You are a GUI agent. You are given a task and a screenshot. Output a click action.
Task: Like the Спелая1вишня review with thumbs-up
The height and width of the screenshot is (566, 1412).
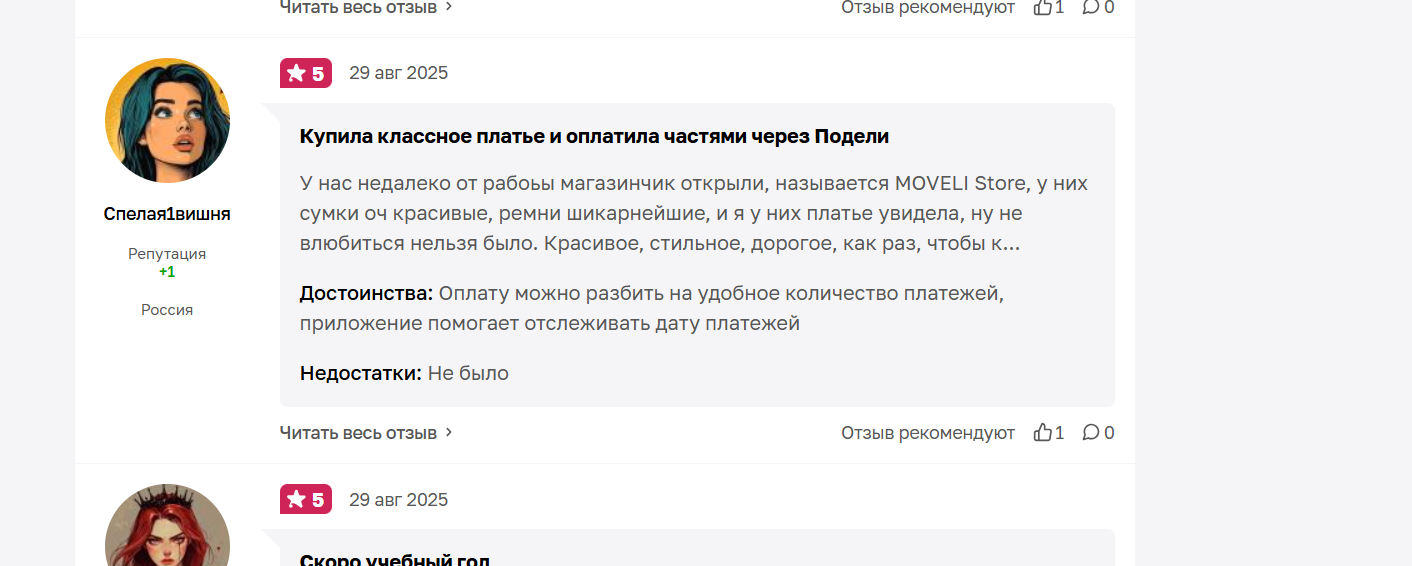click(1043, 432)
